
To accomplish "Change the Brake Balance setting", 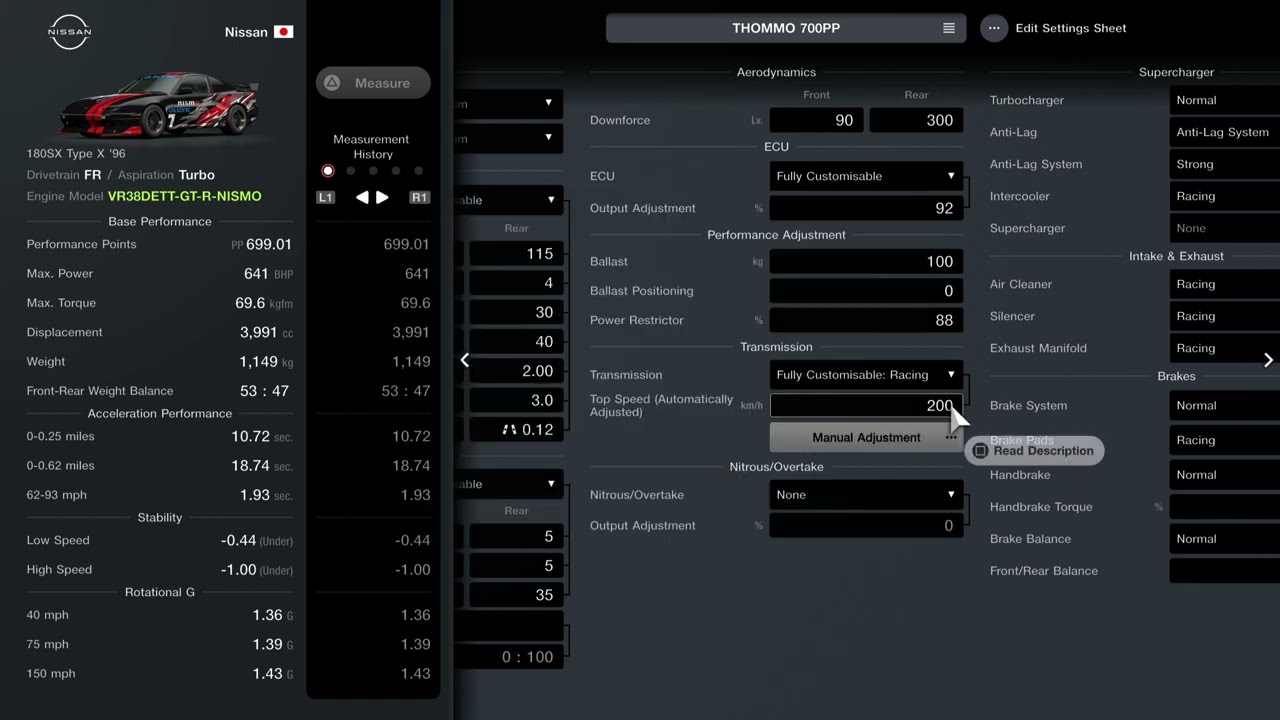I will (x=1224, y=539).
